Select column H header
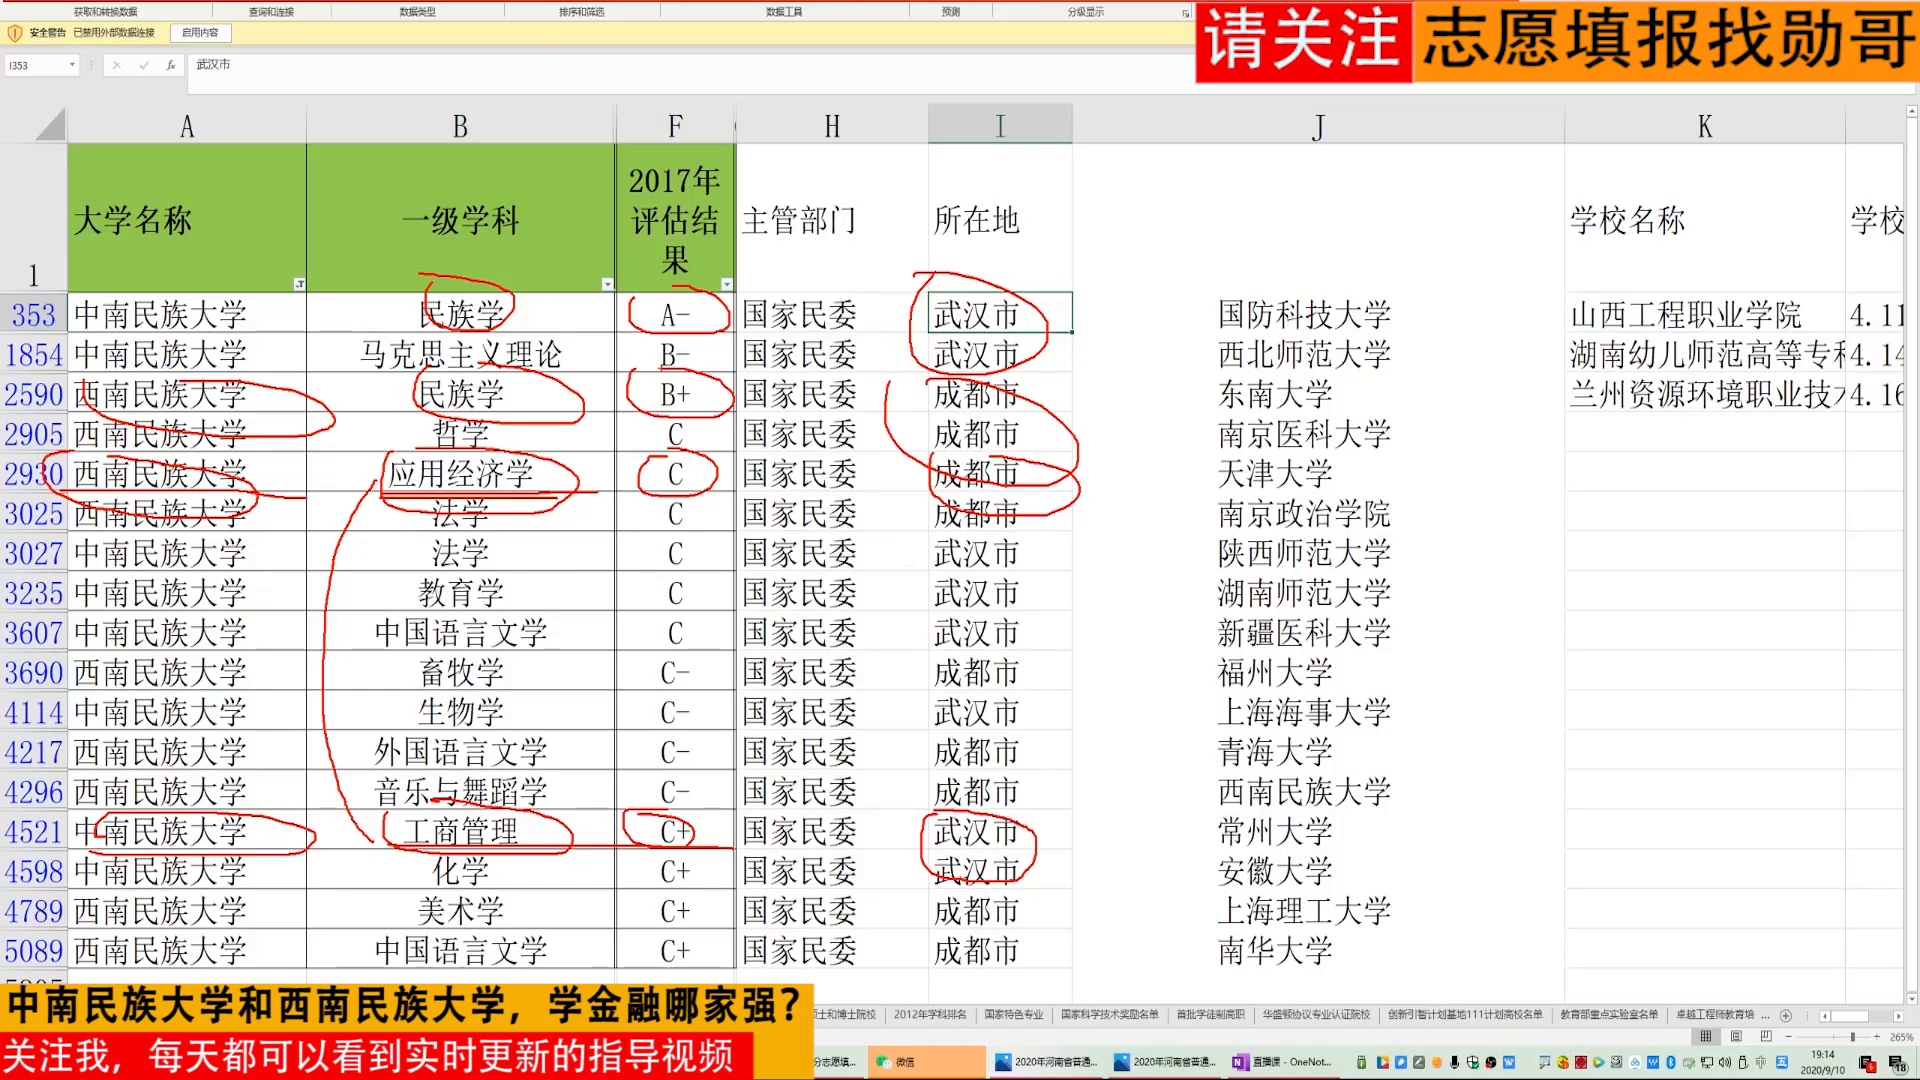1920x1080 pixels. (x=832, y=126)
